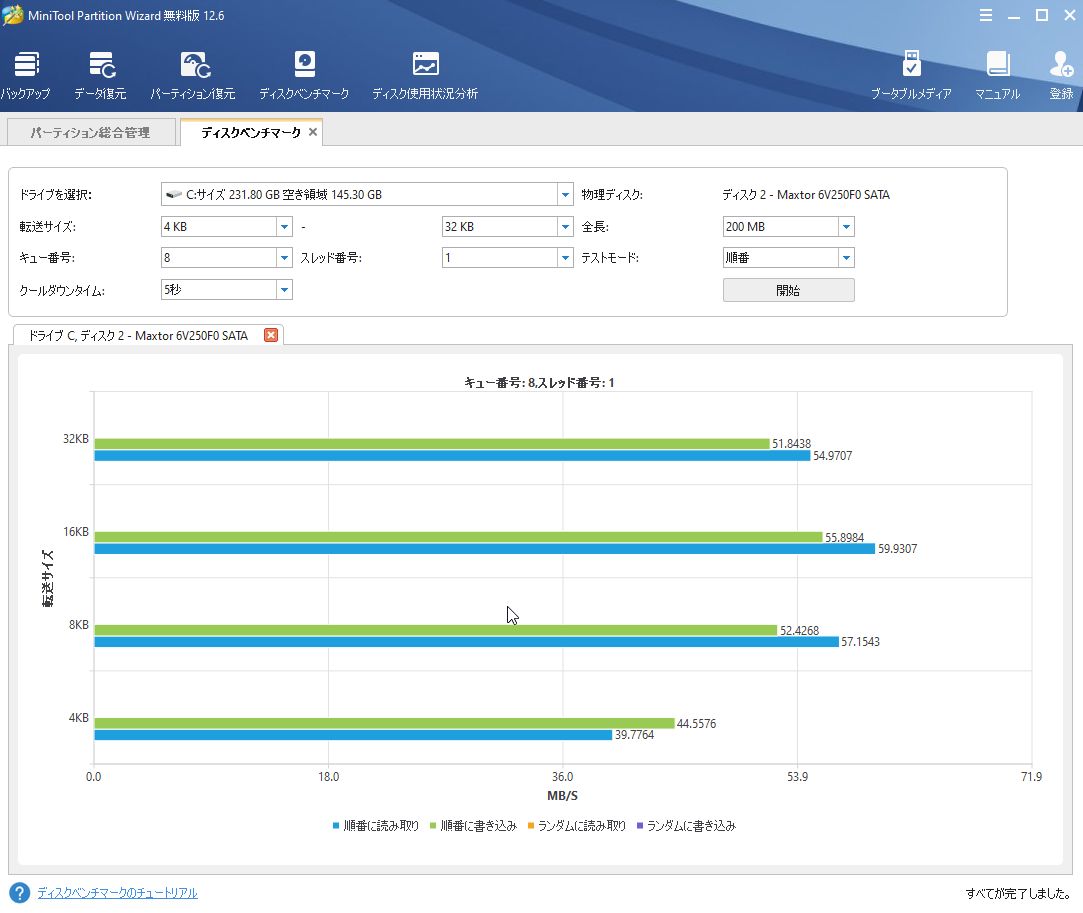Click the 8KB green write bar
Screen dimensions: 1083x913
point(436,630)
